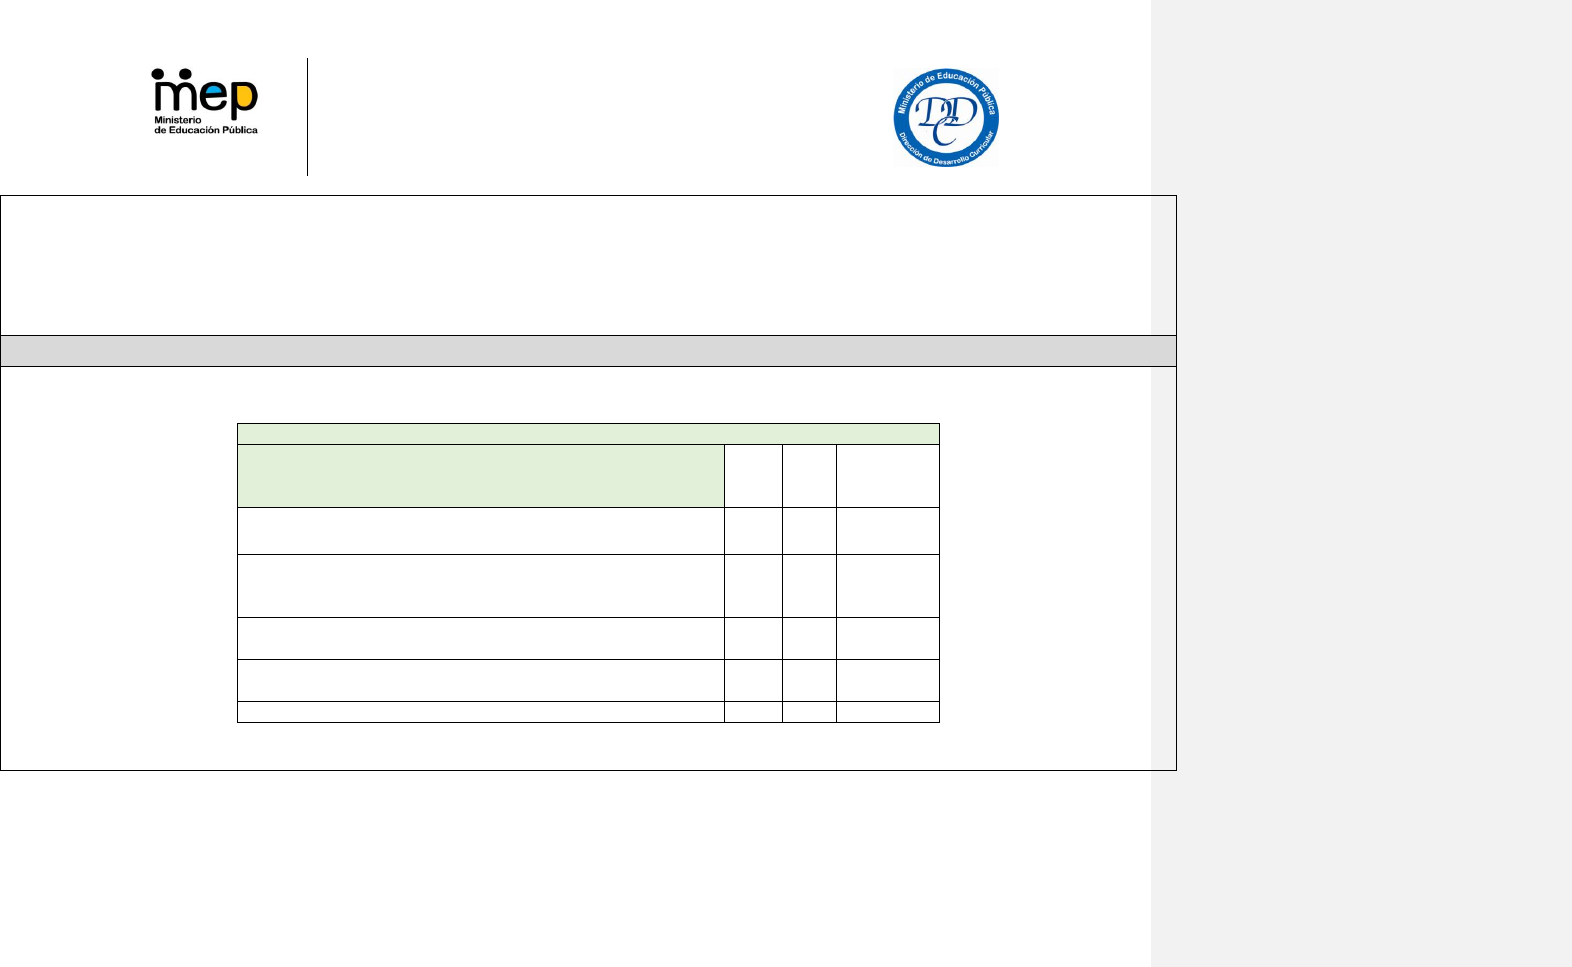Click the vertical divider line beside MEP logo
Screen dimensions: 1572x967
coord(307,117)
